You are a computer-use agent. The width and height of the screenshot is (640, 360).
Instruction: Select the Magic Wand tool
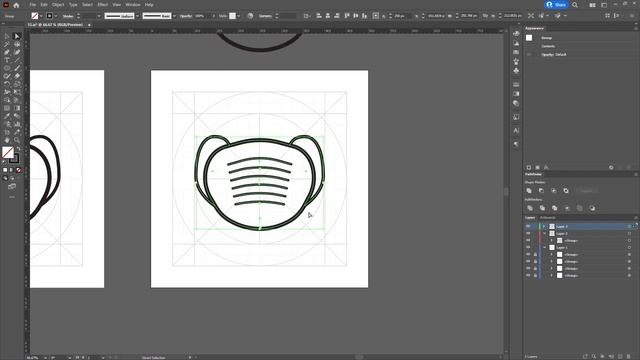[7, 44]
